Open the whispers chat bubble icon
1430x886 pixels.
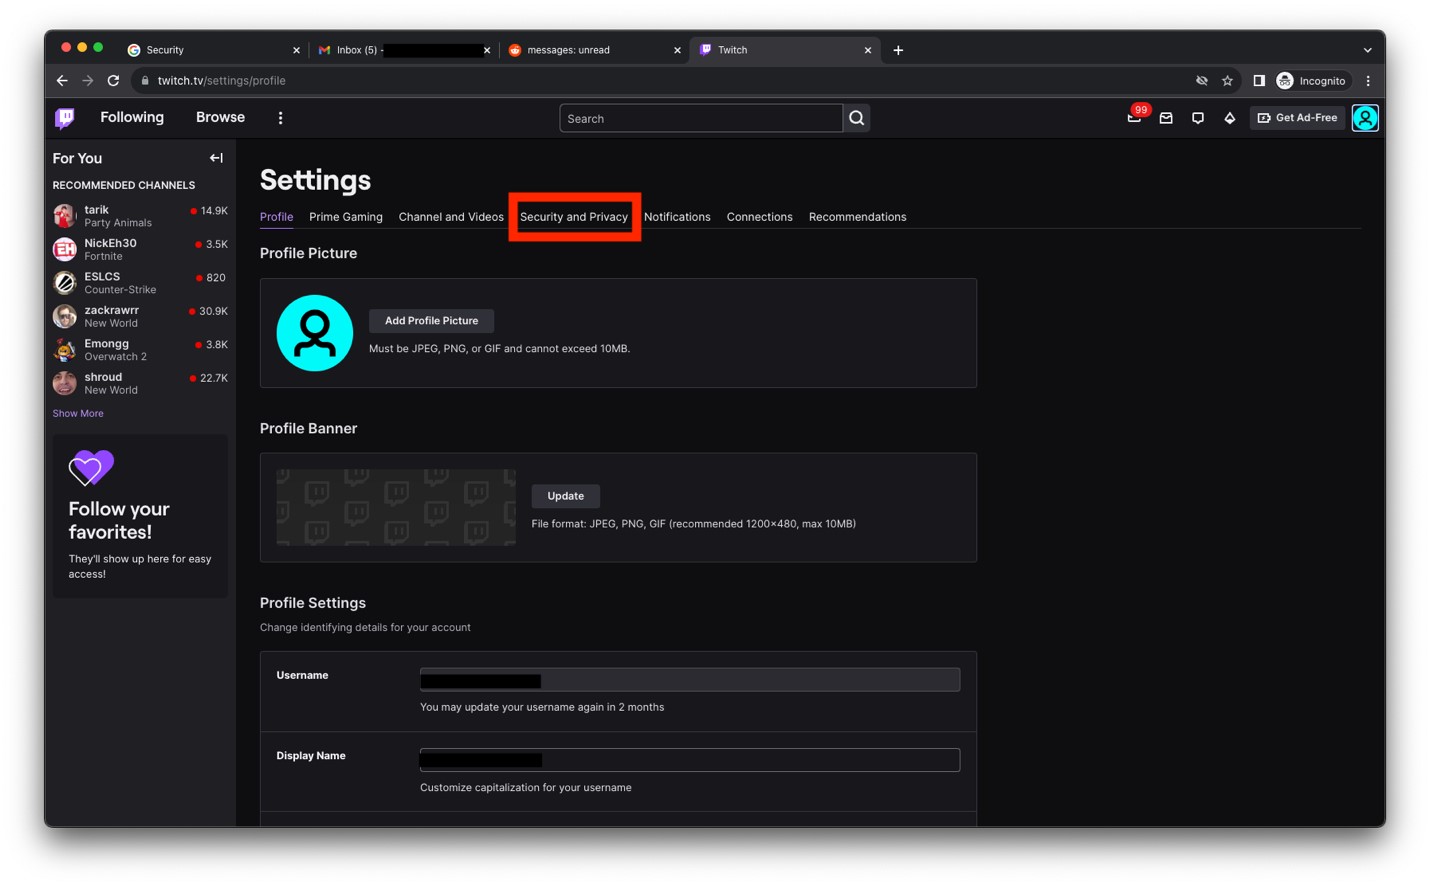(1198, 118)
